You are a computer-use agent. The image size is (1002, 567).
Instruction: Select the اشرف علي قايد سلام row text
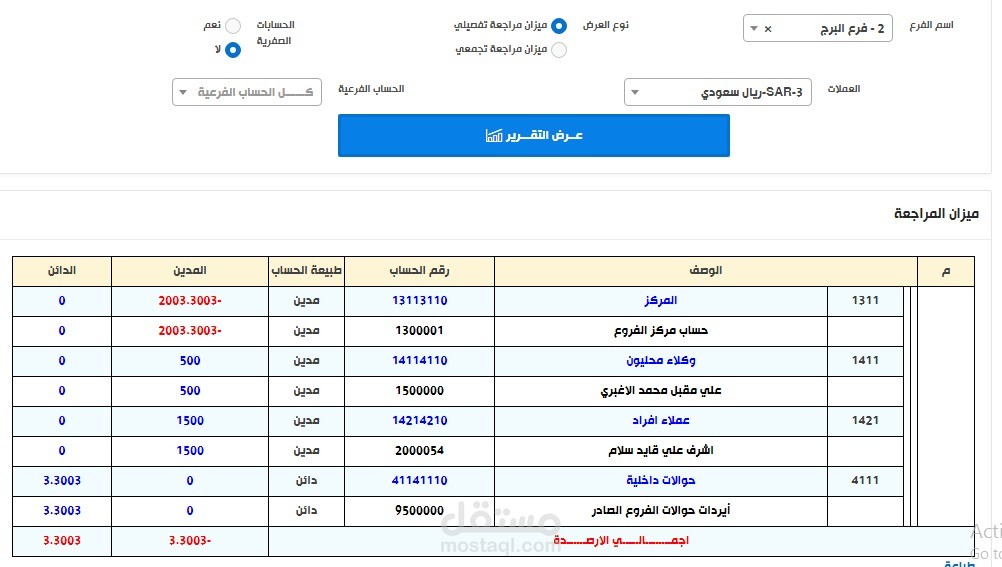tap(661, 451)
